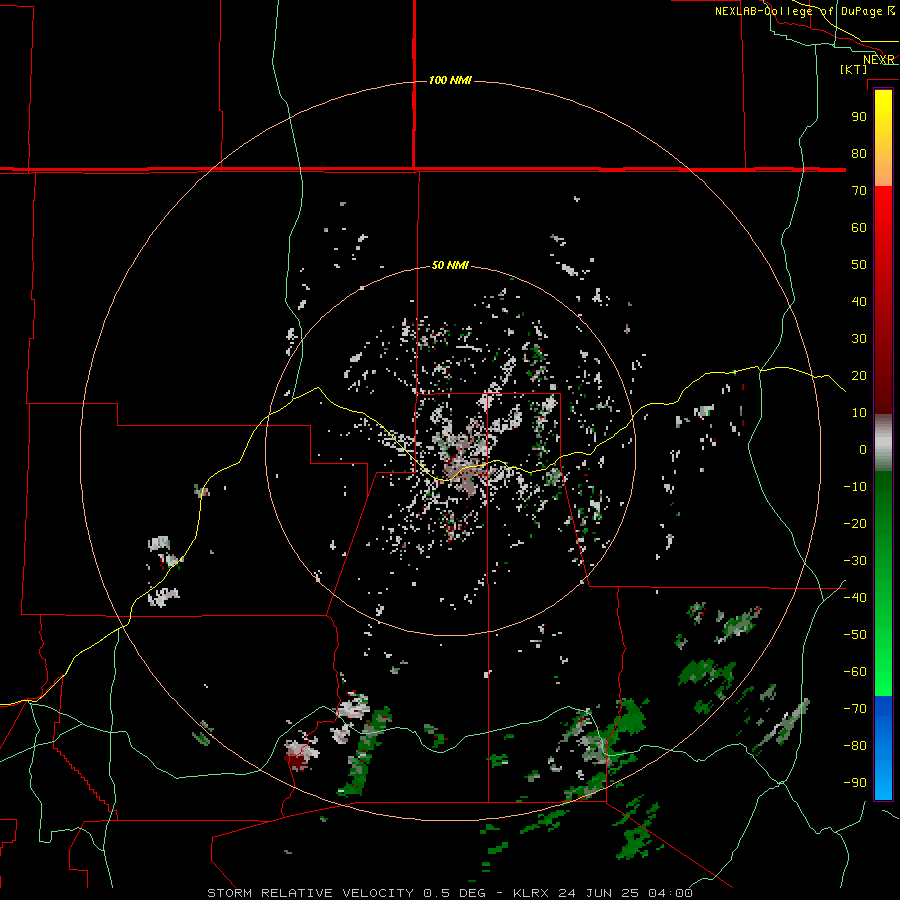
Task: Click the bright green band of the color bar
Action: coord(883,660)
